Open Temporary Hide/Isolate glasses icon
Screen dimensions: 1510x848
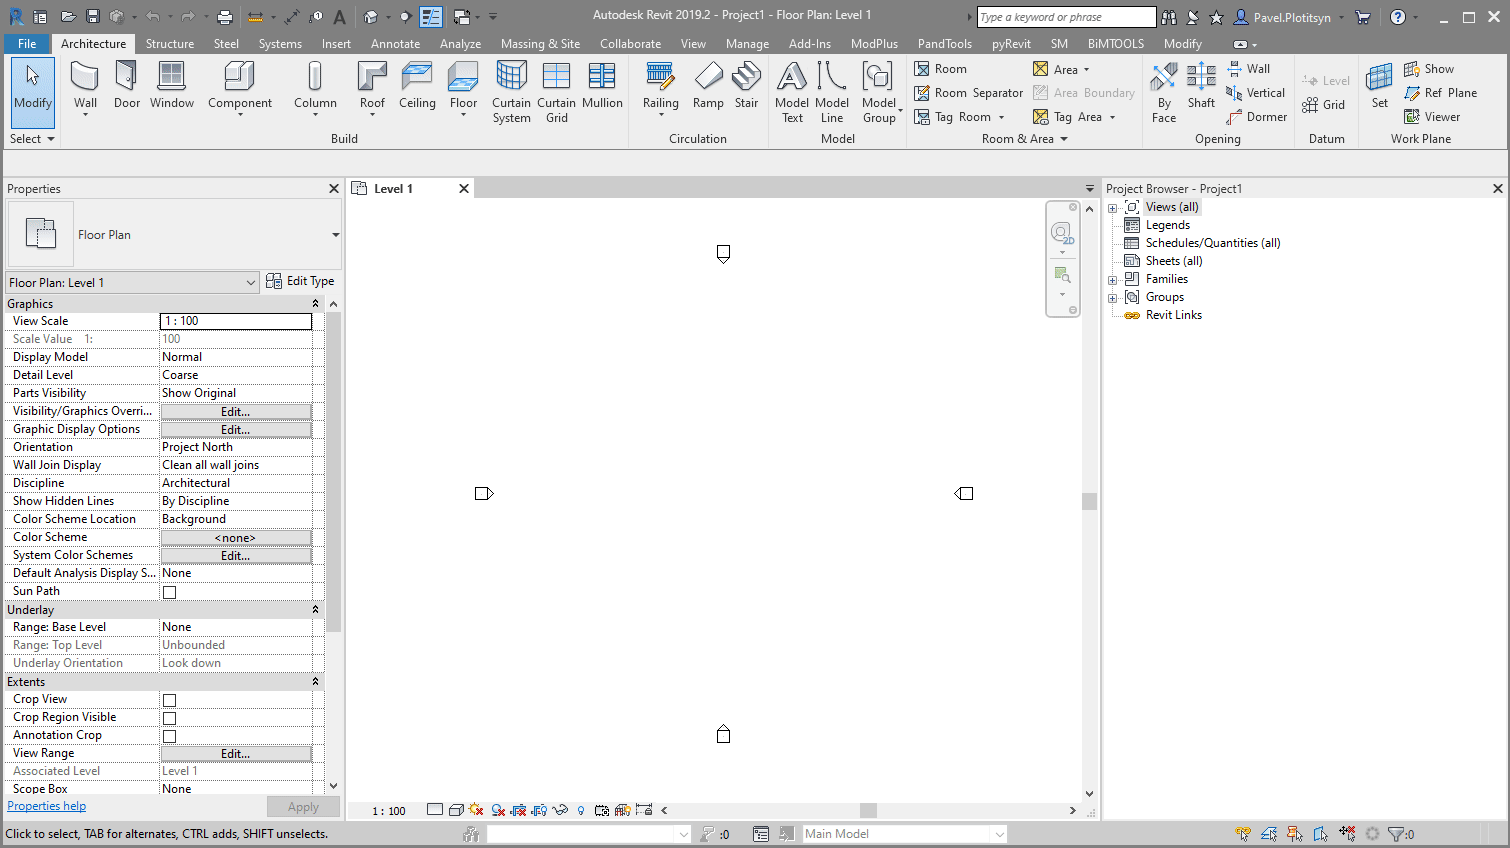coord(560,810)
